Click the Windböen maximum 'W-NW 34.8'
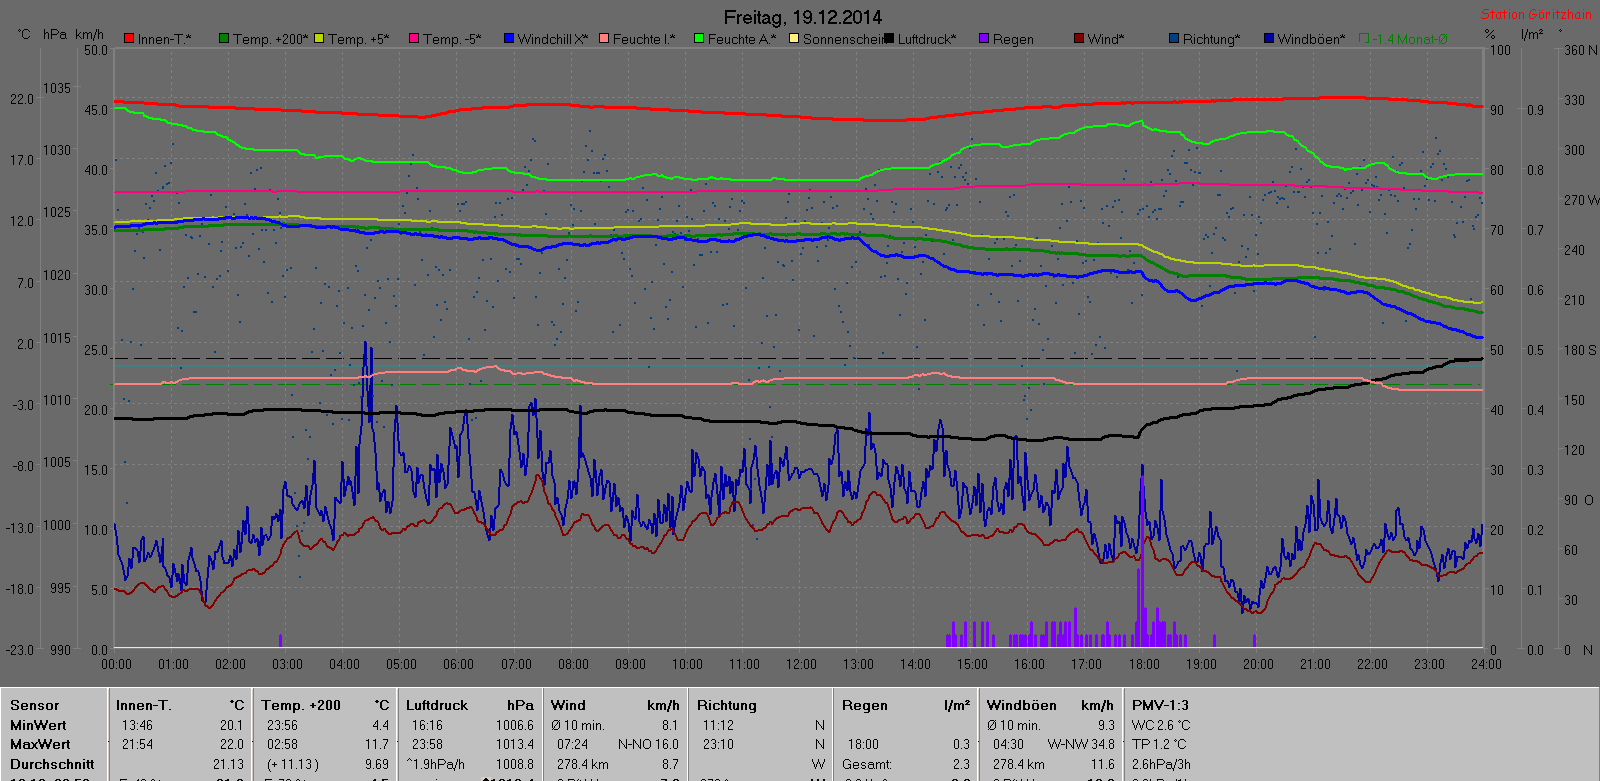 (1081, 744)
